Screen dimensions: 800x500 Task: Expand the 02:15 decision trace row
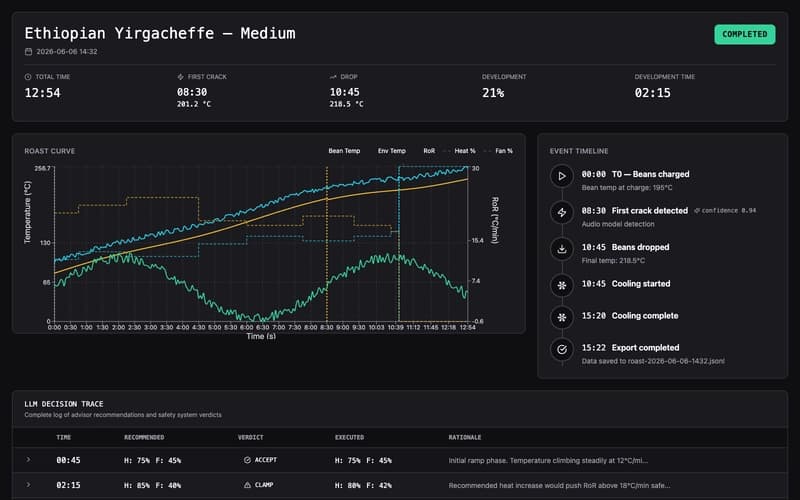(28, 485)
